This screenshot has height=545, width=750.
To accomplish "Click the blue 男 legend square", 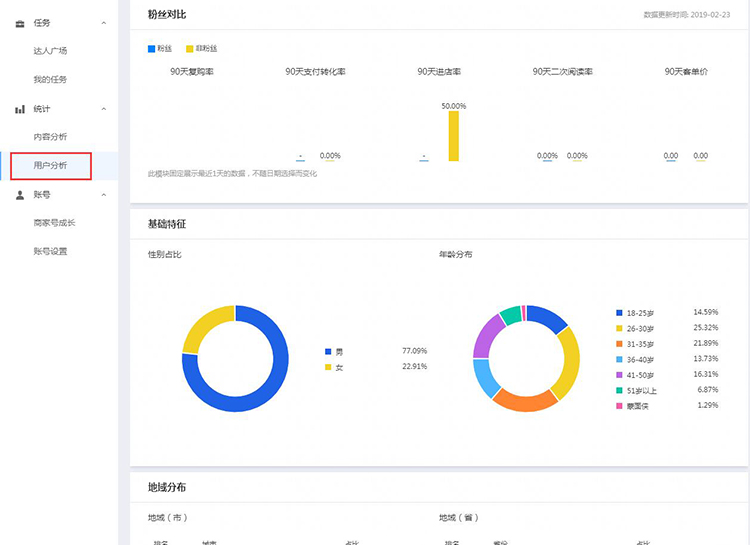I will [x=327, y=352].
